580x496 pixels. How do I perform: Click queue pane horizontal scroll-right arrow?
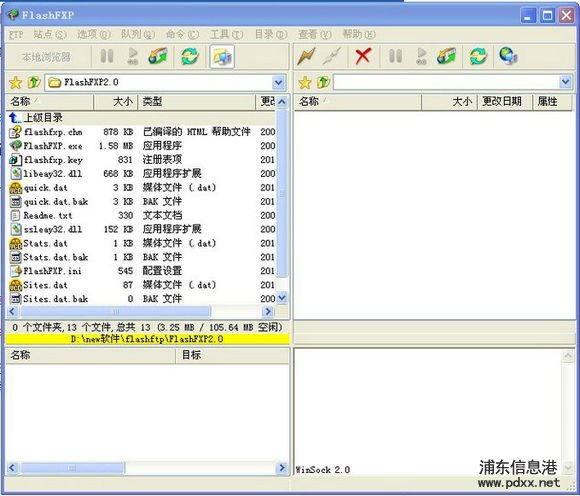click(x=282, y=468)
